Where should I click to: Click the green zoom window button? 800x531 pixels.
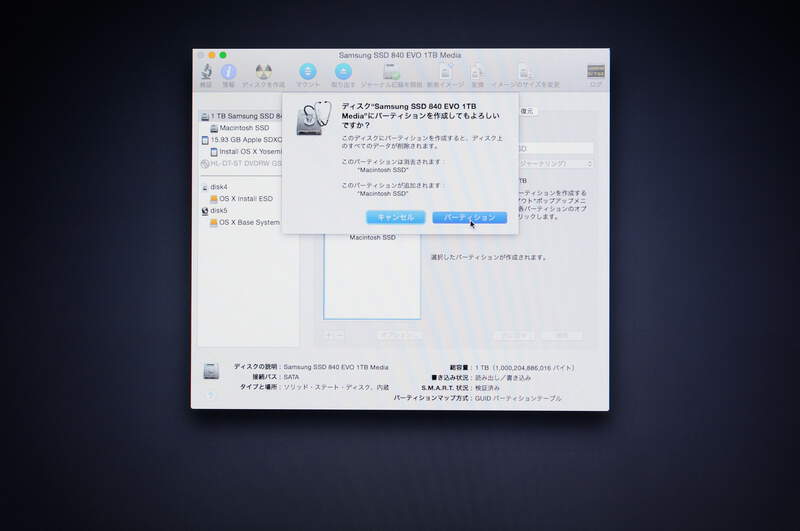223,55
